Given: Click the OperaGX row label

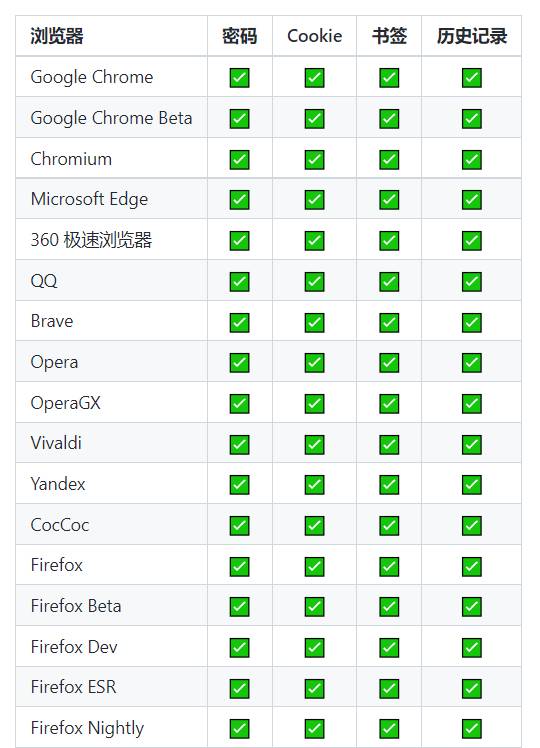Looking at the screenshot, I should tap(65, 404).
